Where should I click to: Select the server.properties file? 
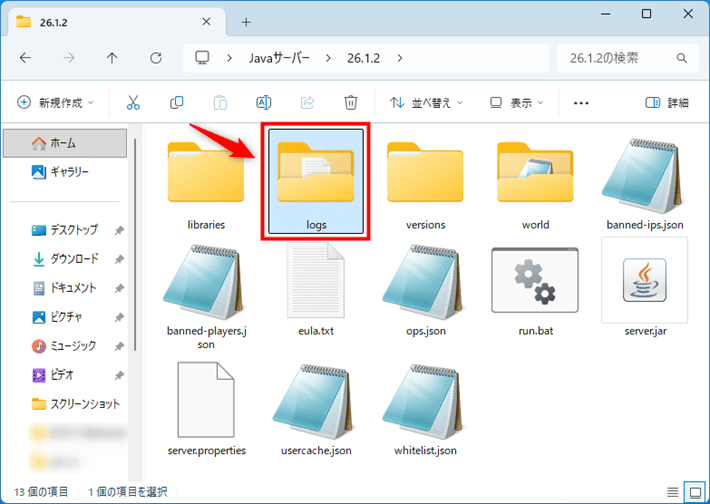pos(206,409)
